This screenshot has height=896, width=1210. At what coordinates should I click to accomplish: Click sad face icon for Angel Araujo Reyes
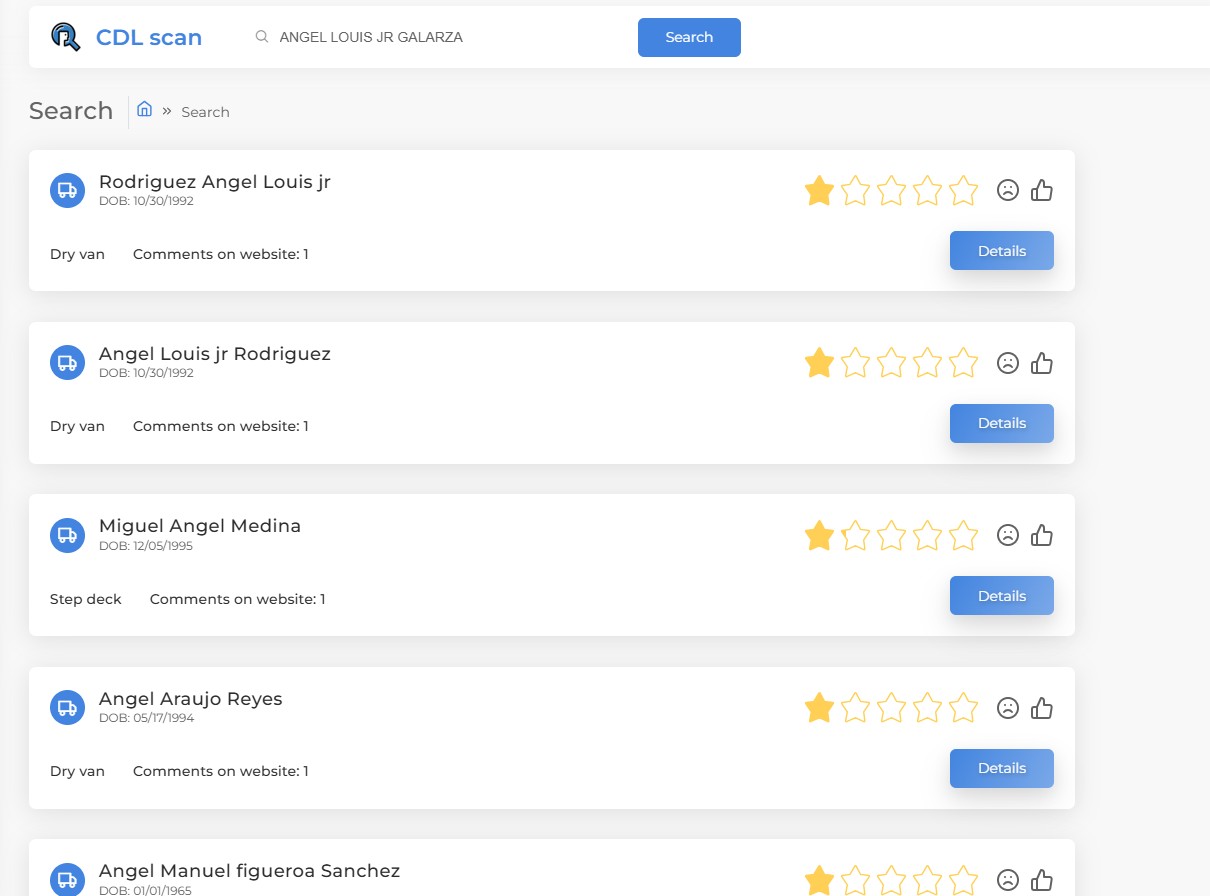point(1008,708)
